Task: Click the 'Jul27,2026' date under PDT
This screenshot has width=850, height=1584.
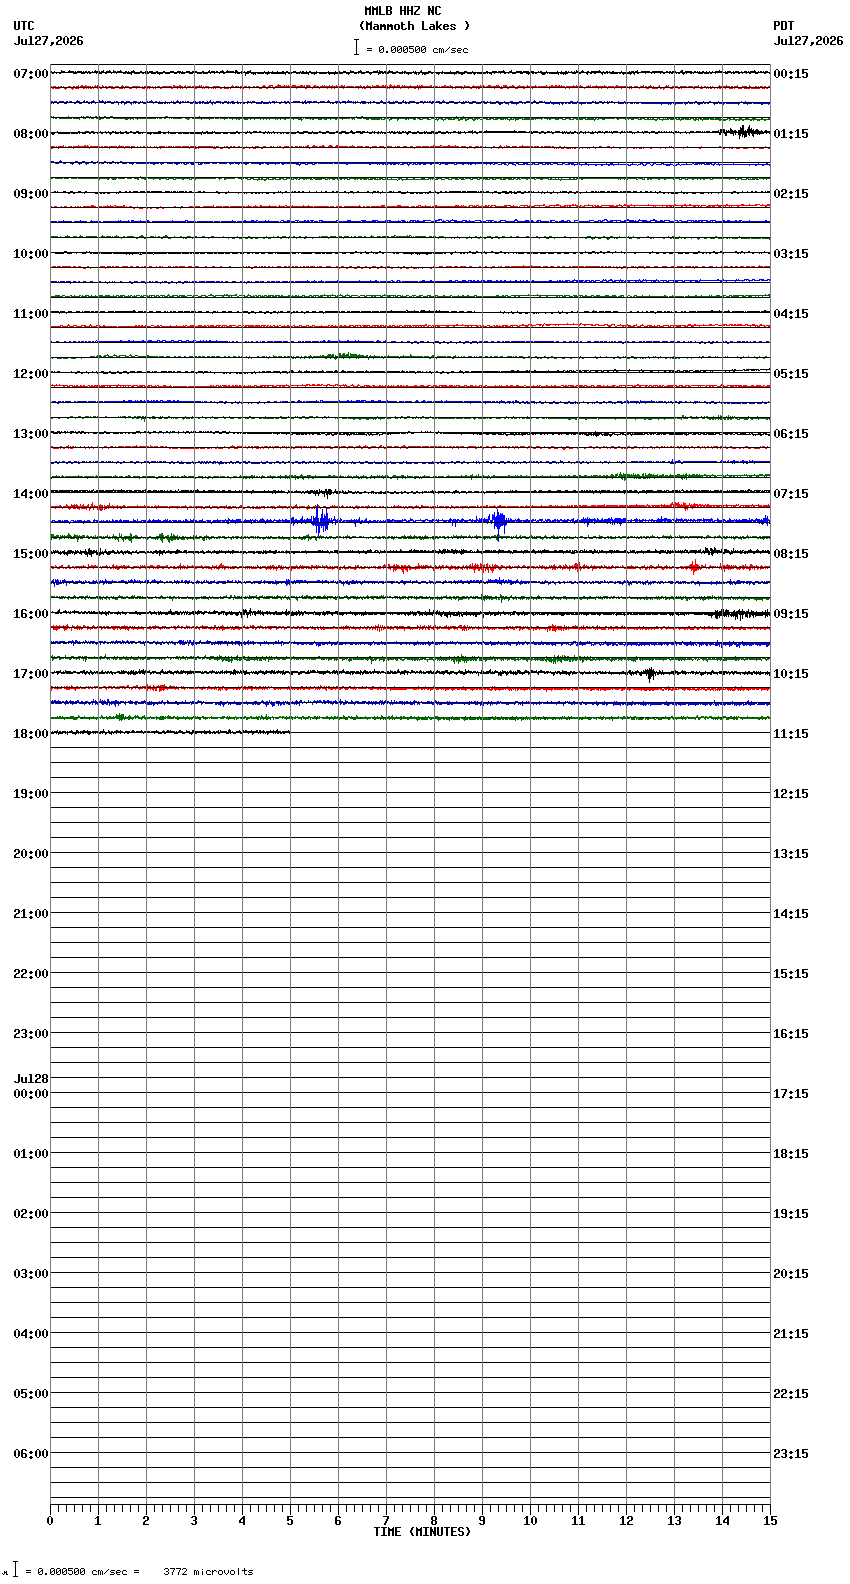Action: coord(808,41)
